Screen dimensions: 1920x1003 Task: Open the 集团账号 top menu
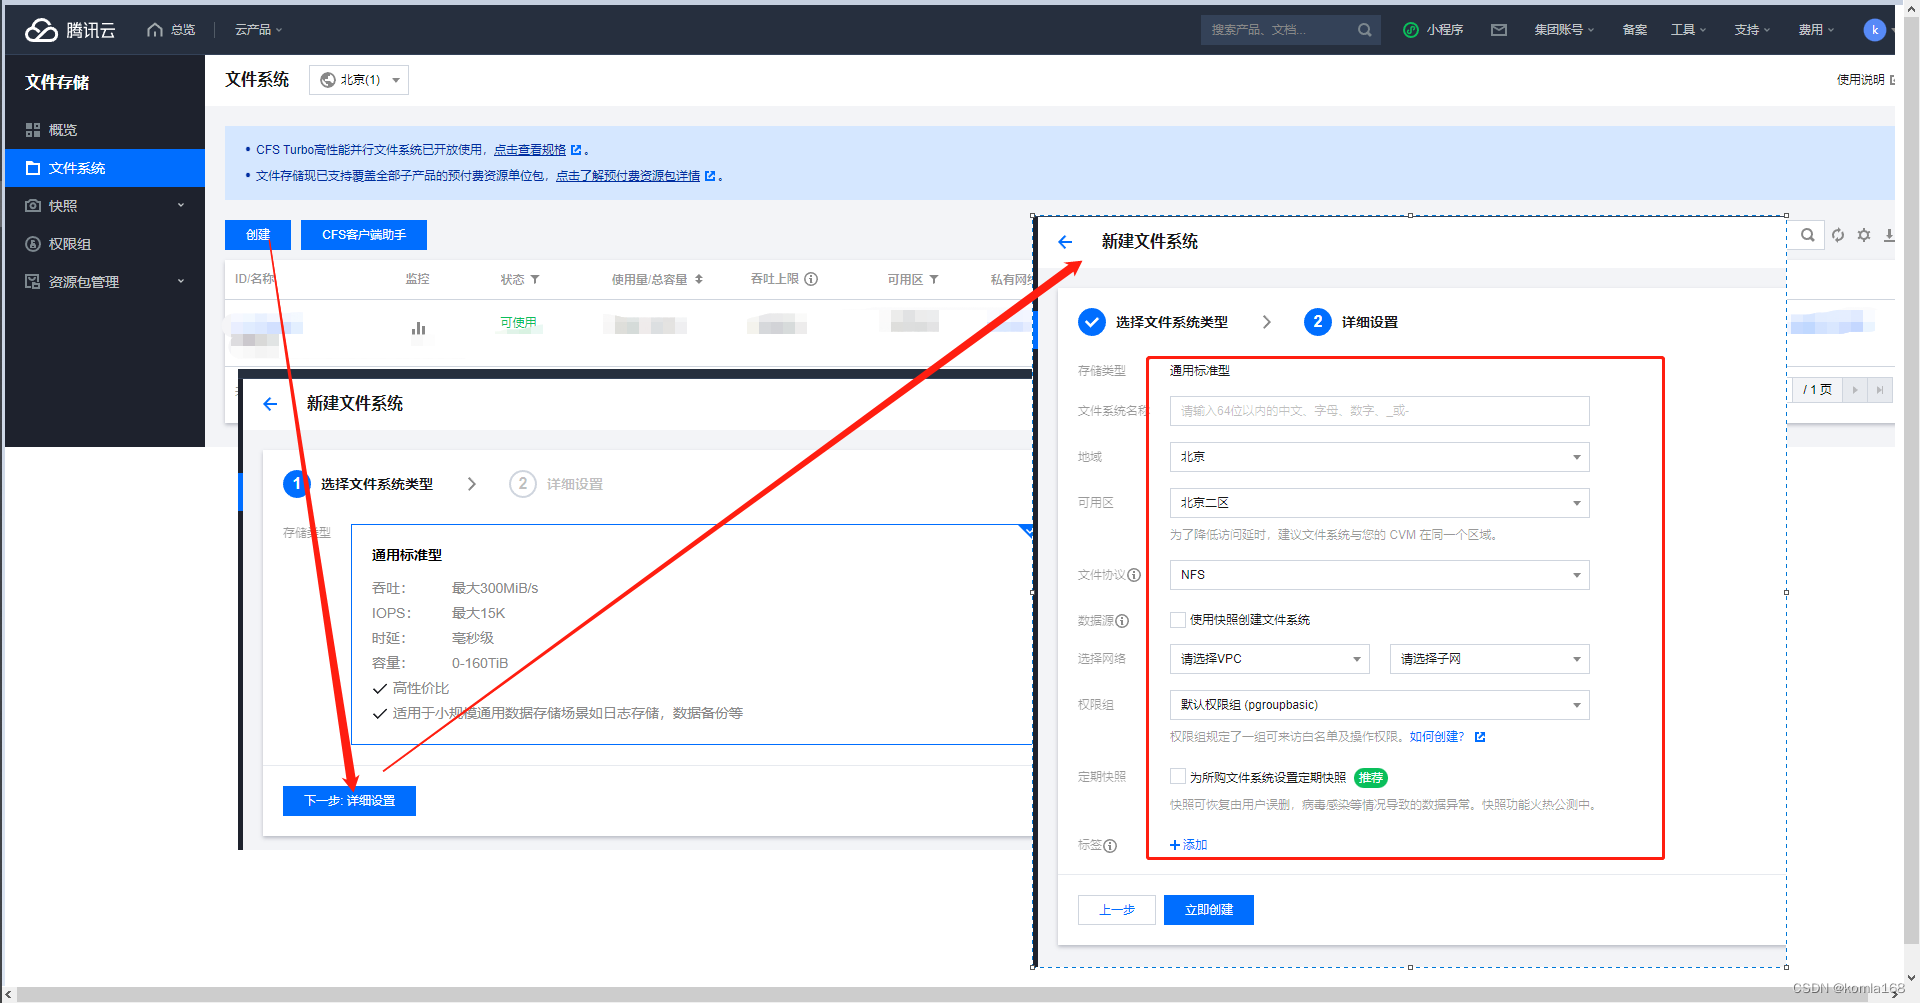click(x=1564, y=30)
